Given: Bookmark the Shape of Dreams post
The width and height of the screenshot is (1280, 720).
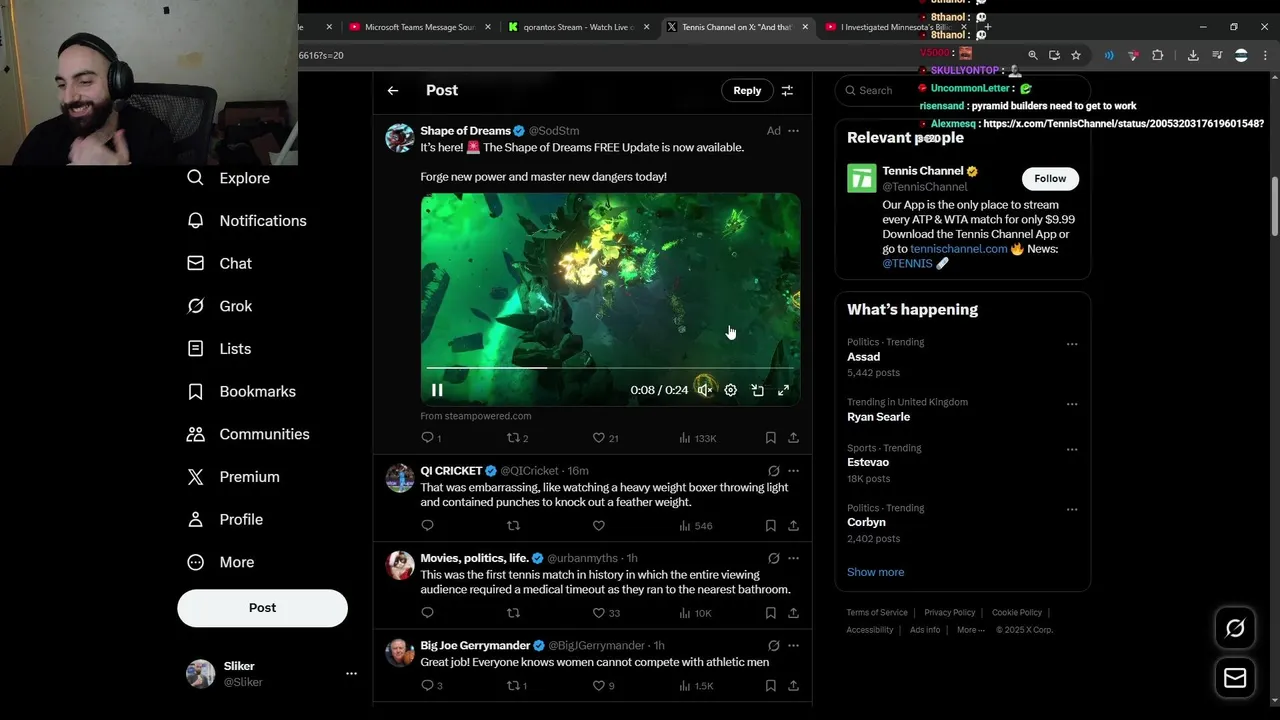Looking at the screenshot, I should tap(770, 438).
